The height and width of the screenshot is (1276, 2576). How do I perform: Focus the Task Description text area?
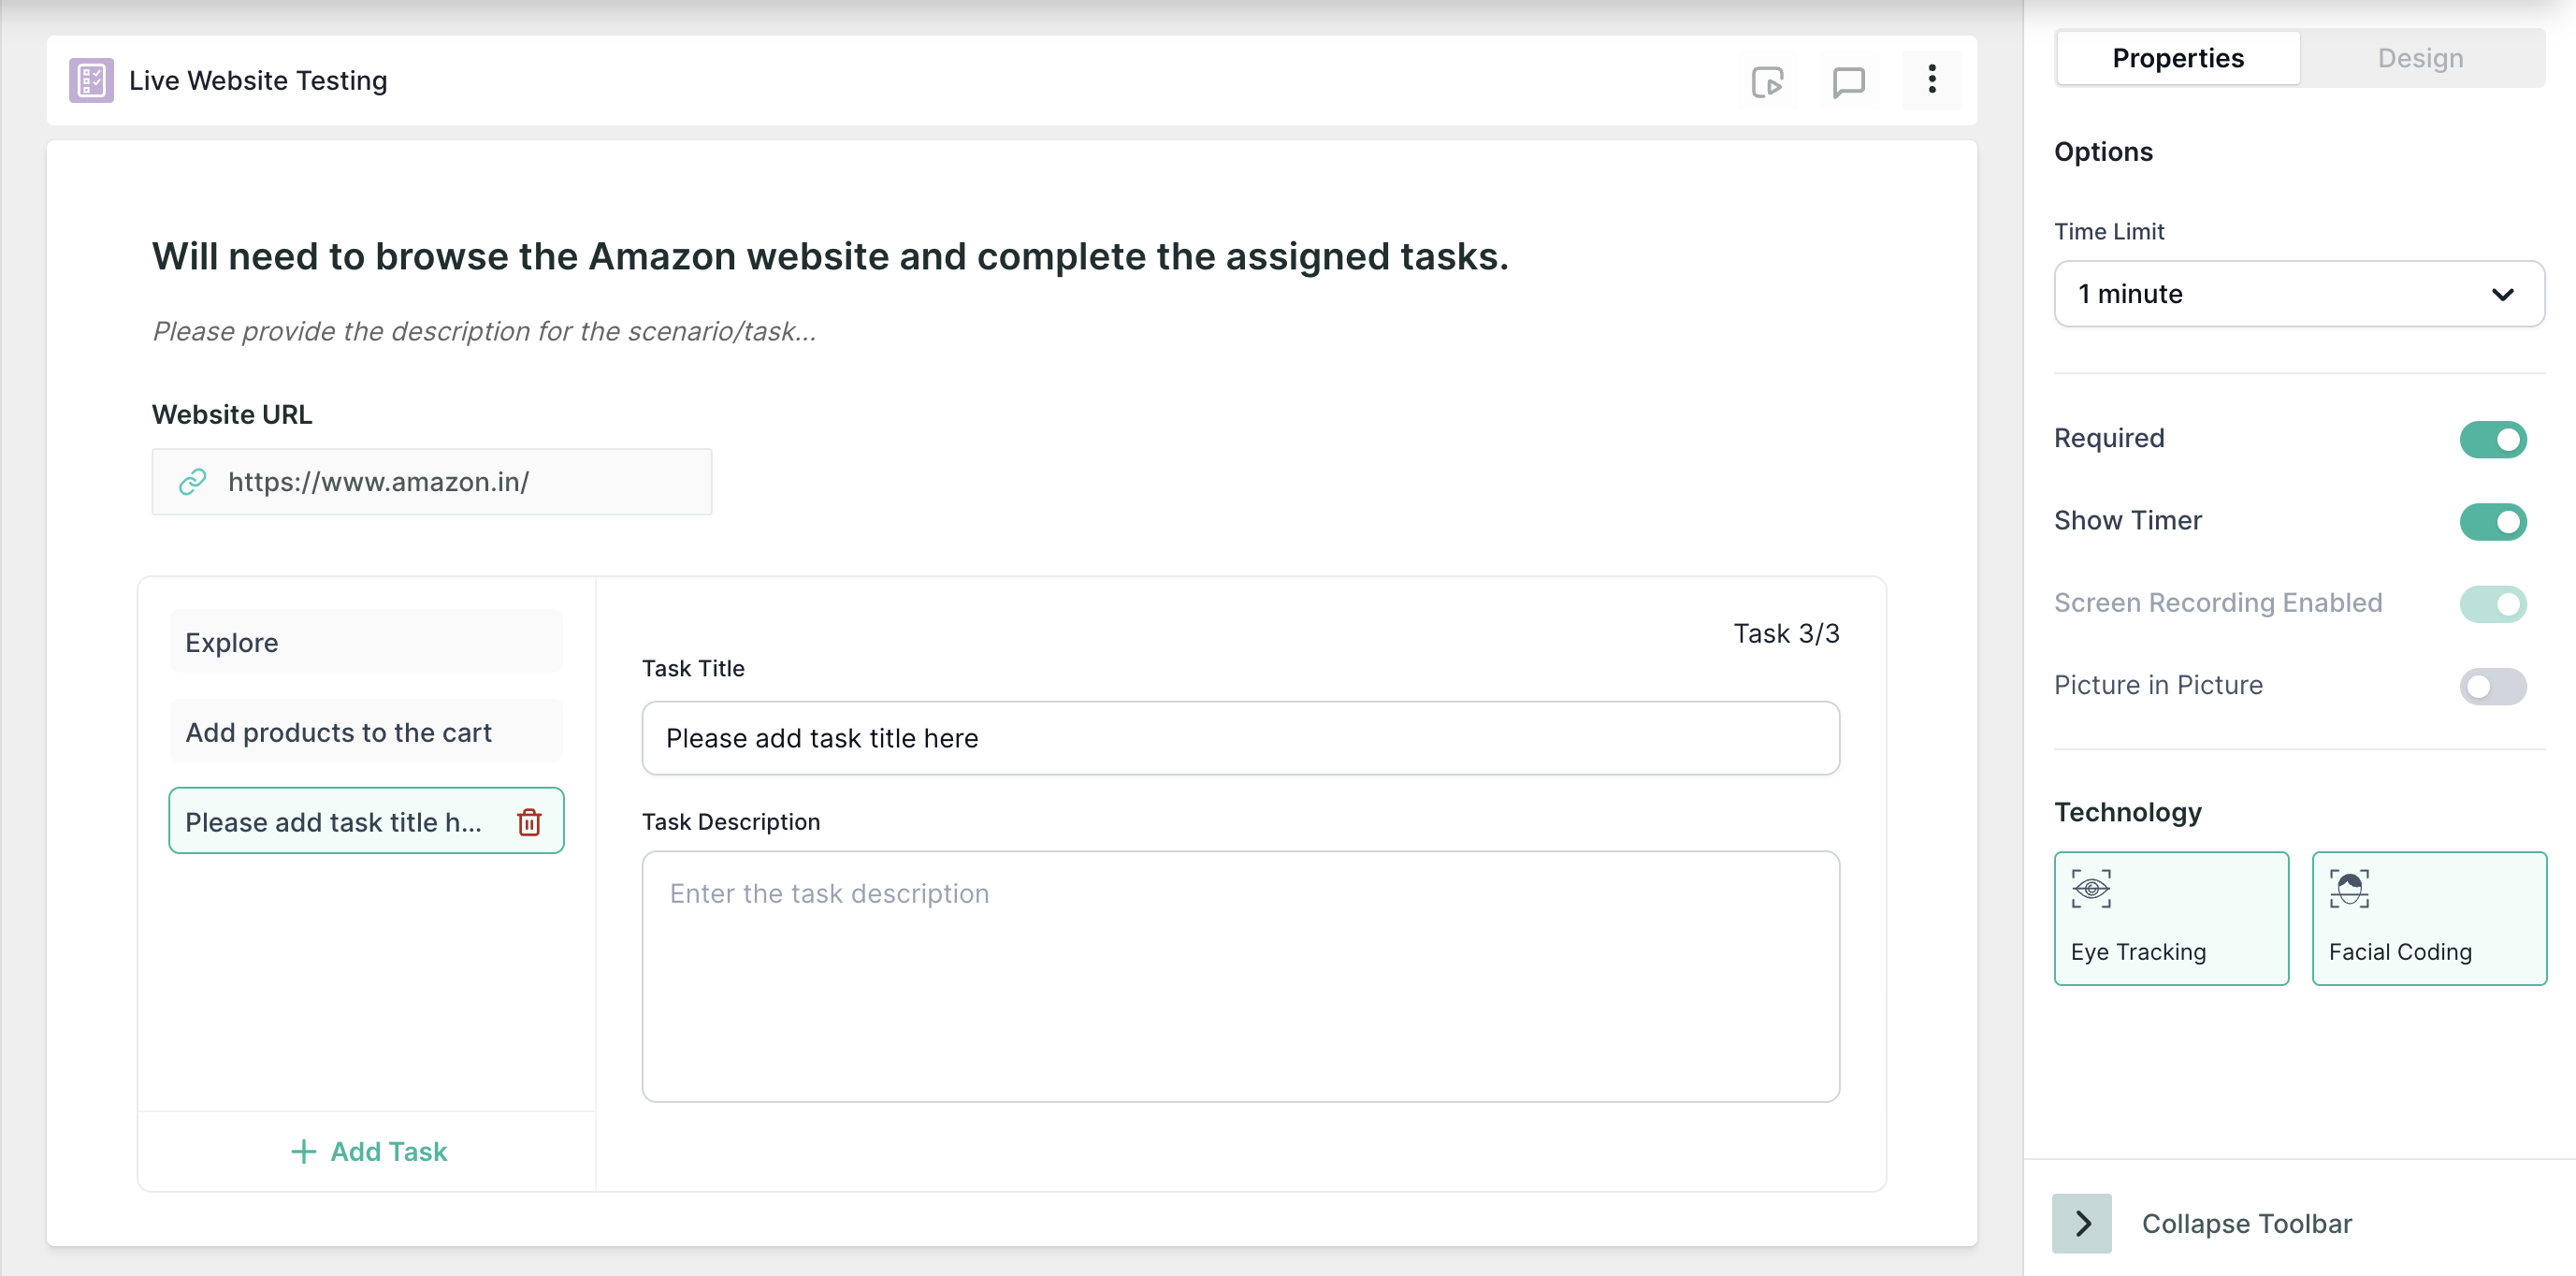coord(1240,976)
